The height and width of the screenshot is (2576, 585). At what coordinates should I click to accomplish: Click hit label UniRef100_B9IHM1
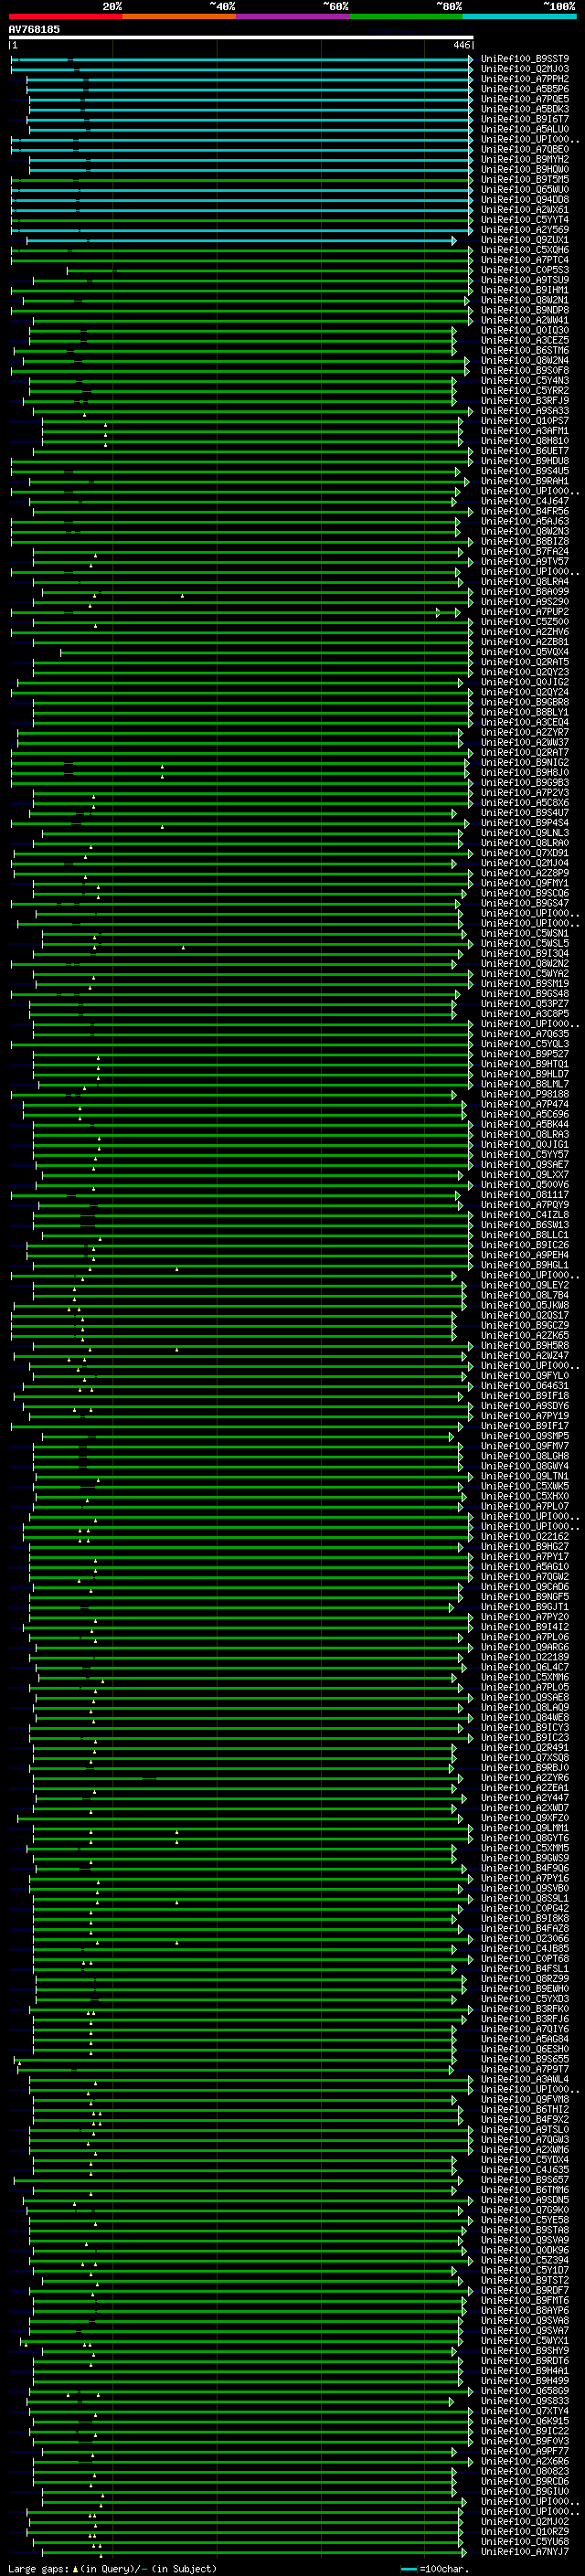(x=525, y=290)
